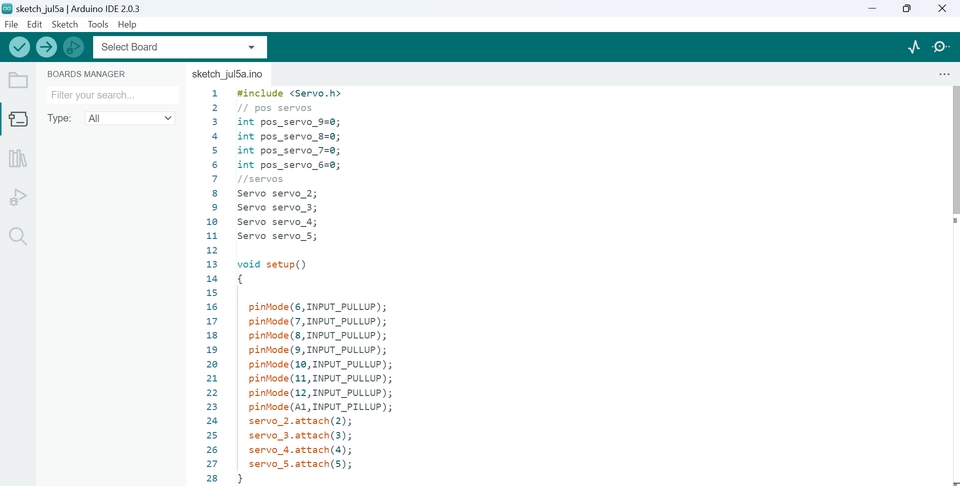Screen dimensions: 960x486
Task: Click the 'void setup()' line
Action: [x=272, y=264]
